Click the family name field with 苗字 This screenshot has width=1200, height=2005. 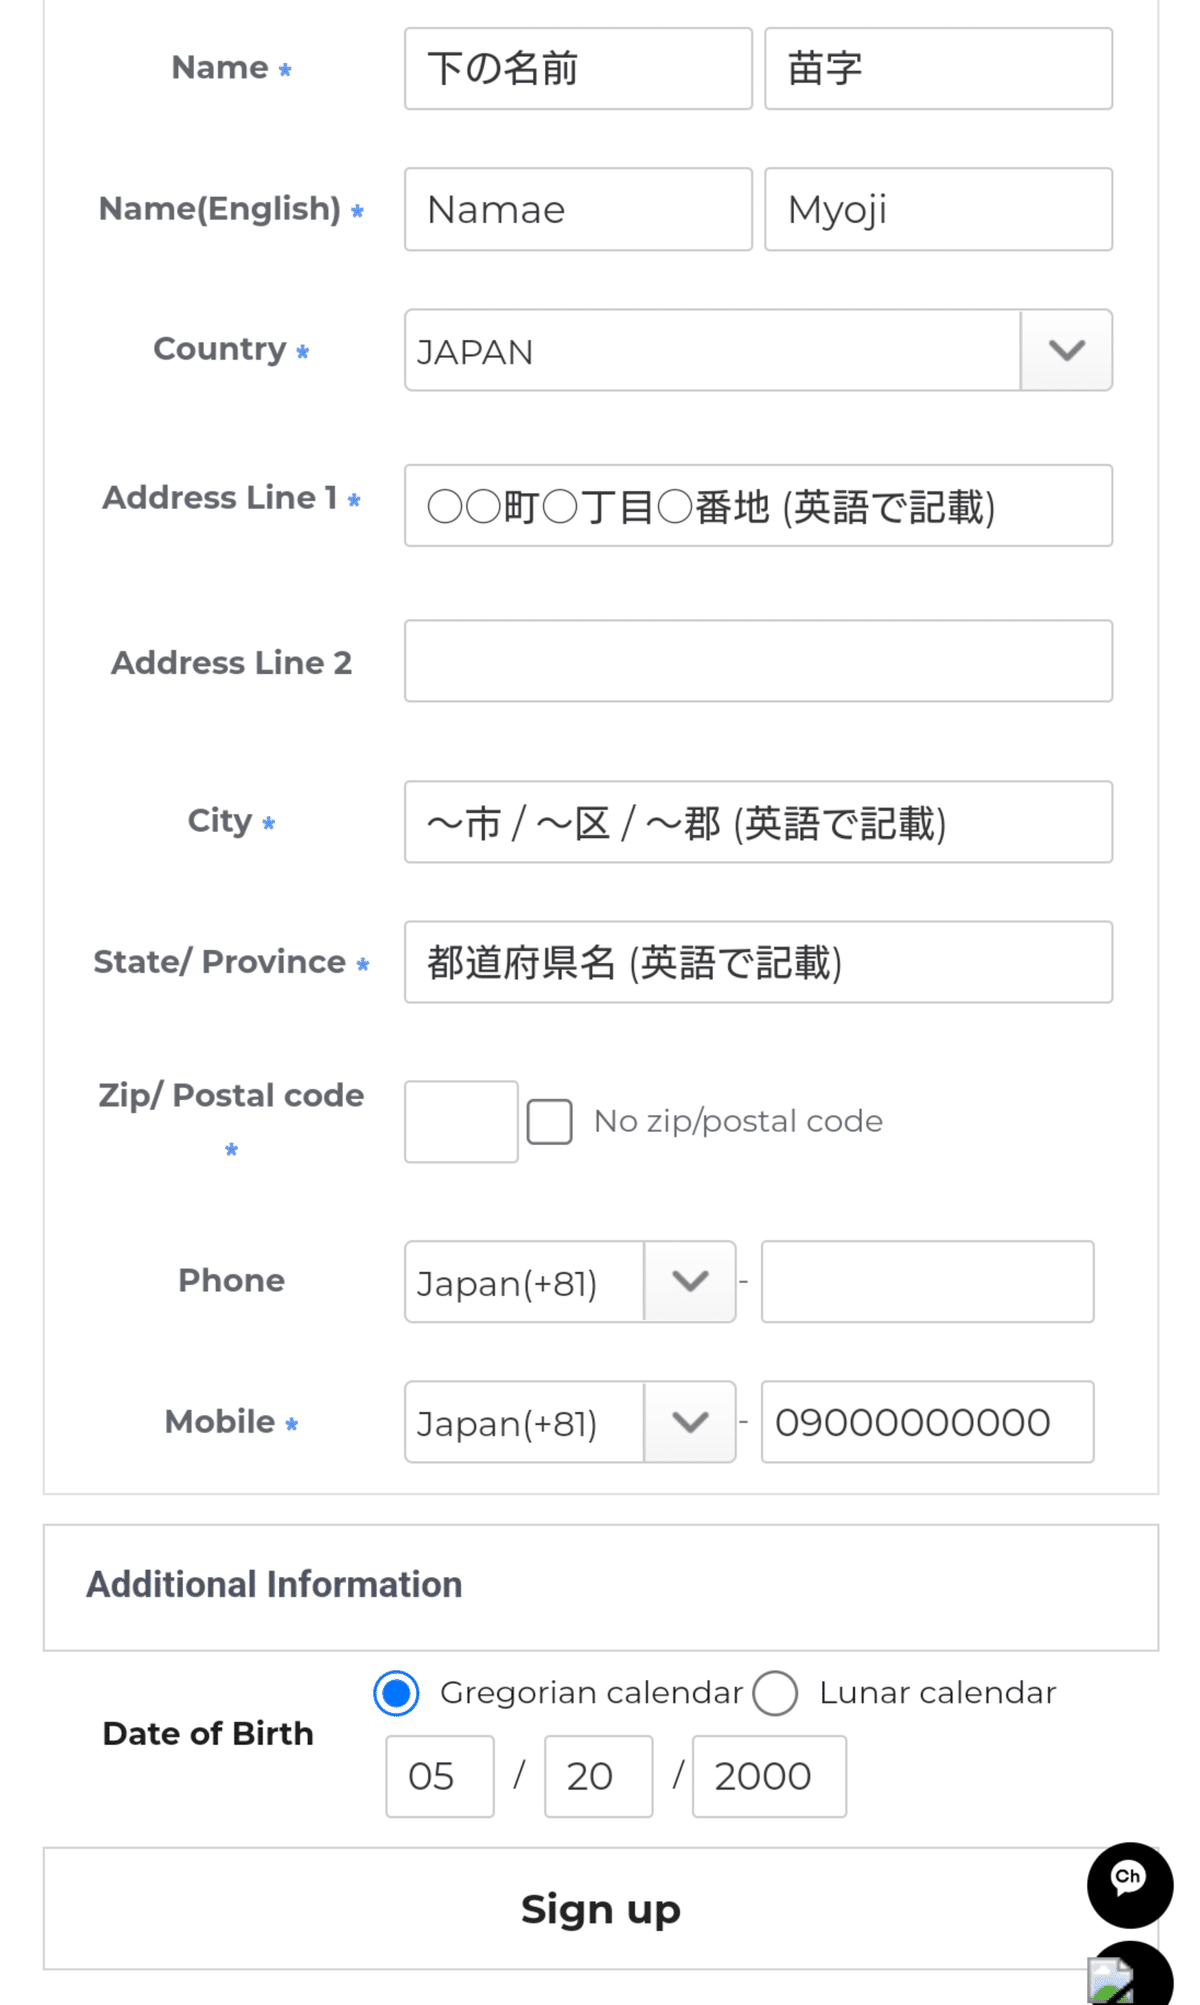click(x=938, y=69)
